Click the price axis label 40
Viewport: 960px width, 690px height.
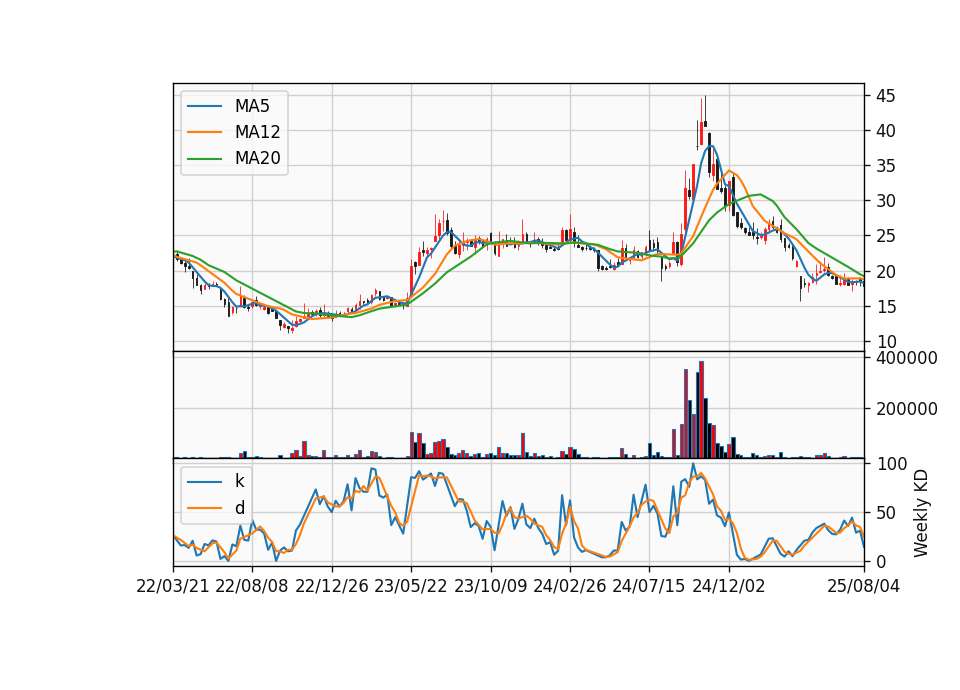tap(885, 131)
